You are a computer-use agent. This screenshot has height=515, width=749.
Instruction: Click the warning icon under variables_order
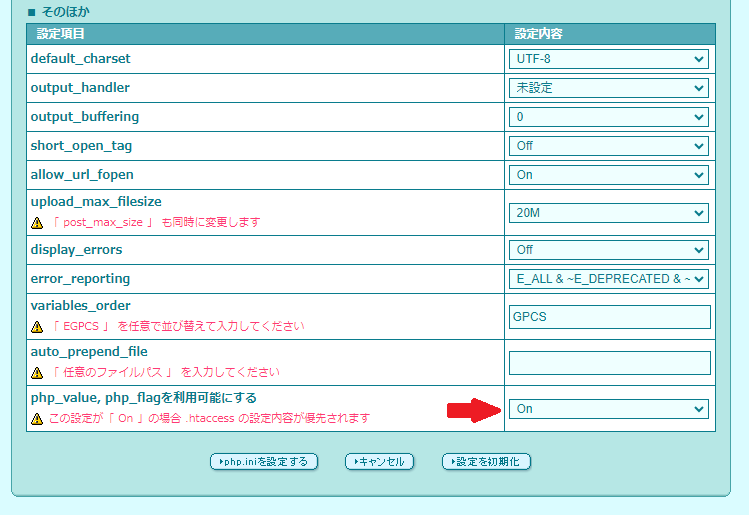pos(37,327)
